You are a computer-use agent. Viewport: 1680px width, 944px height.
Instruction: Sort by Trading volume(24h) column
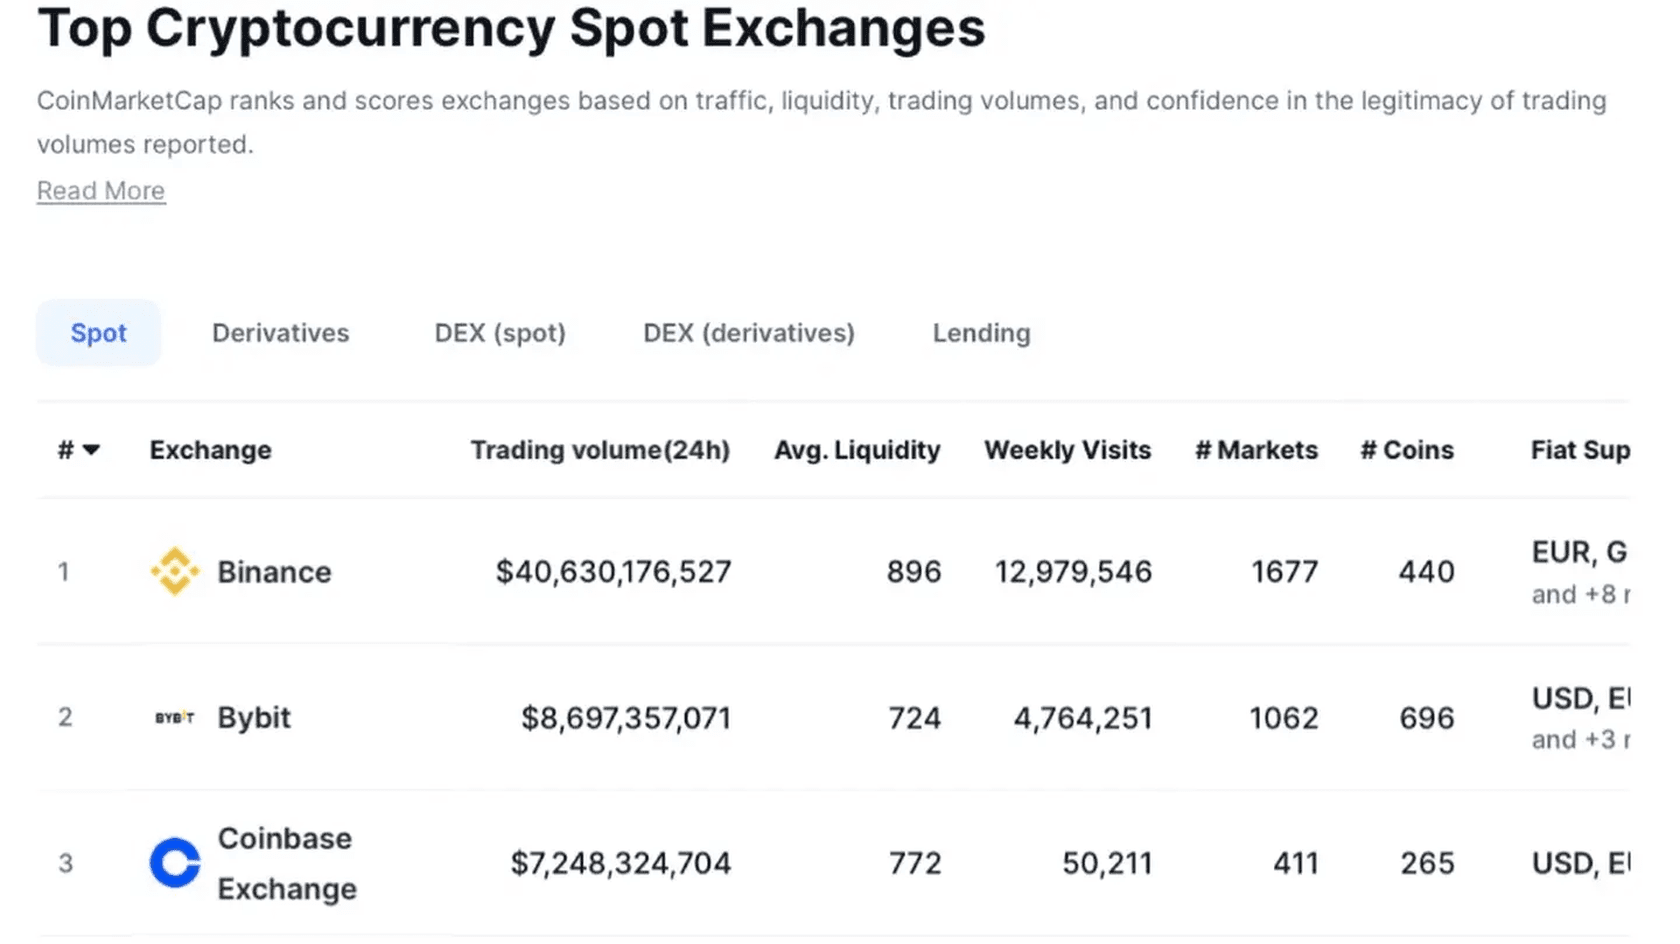point(599,450)
